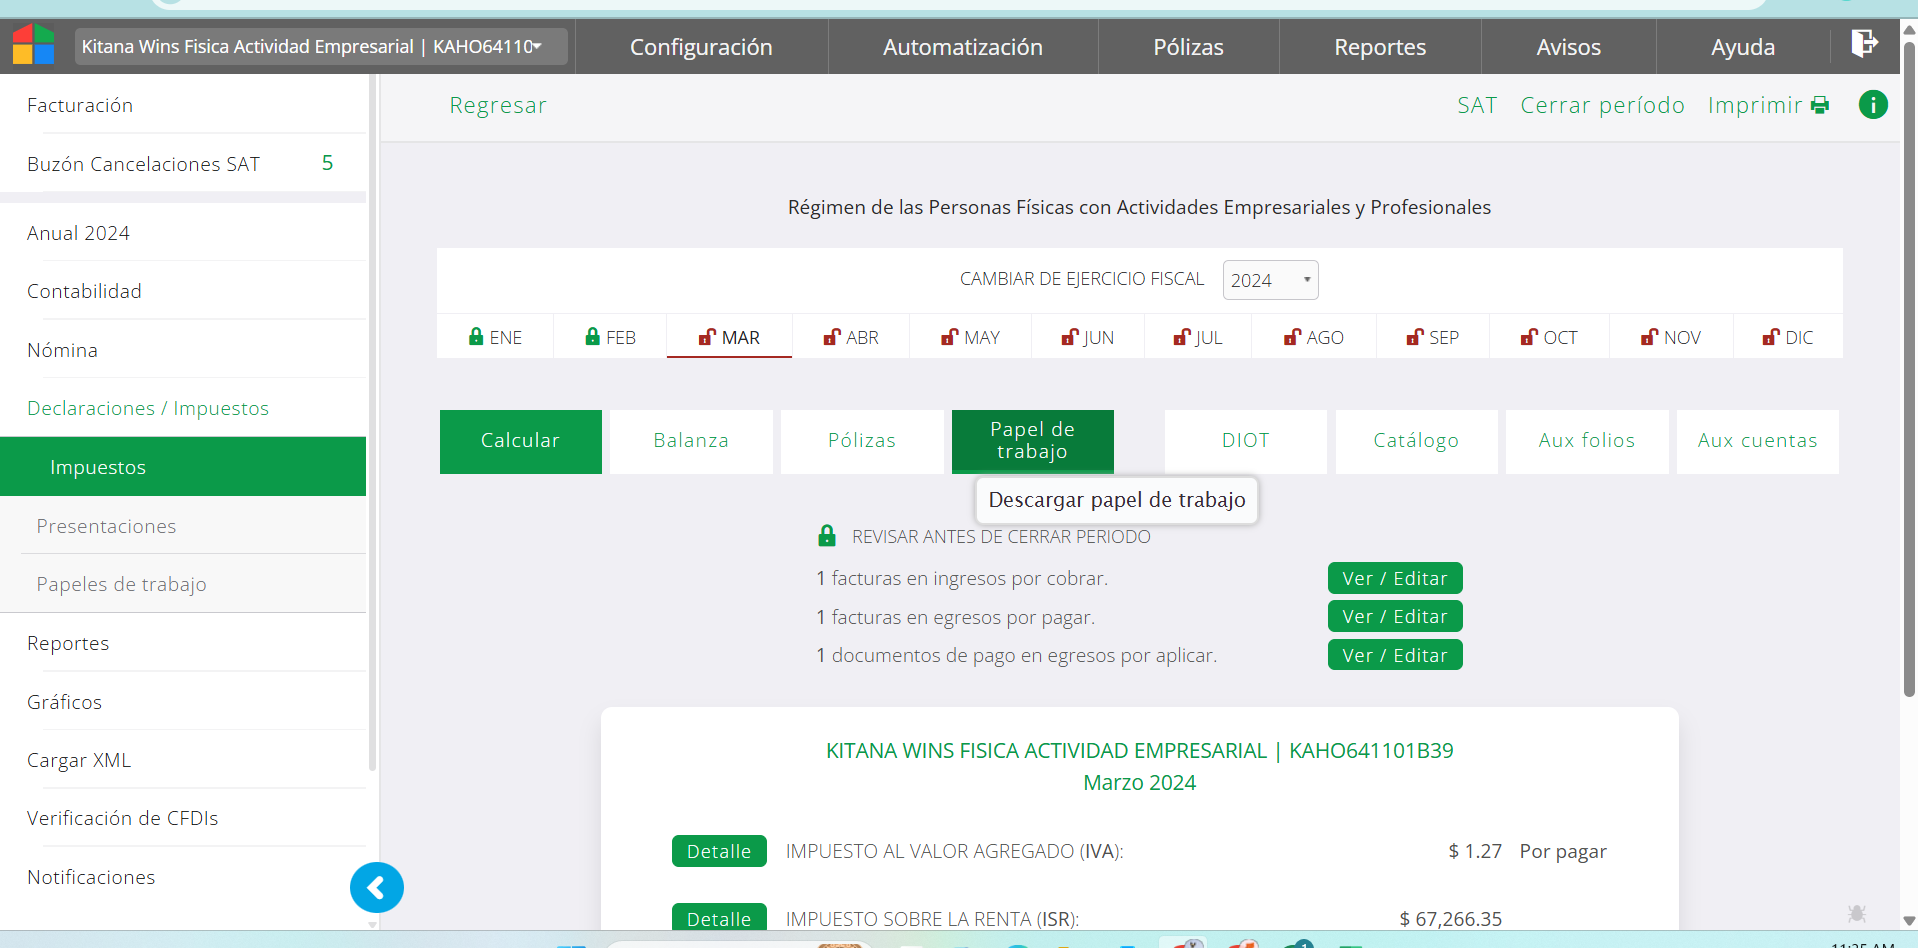Click the Cerrar período link

(1602, 105)
